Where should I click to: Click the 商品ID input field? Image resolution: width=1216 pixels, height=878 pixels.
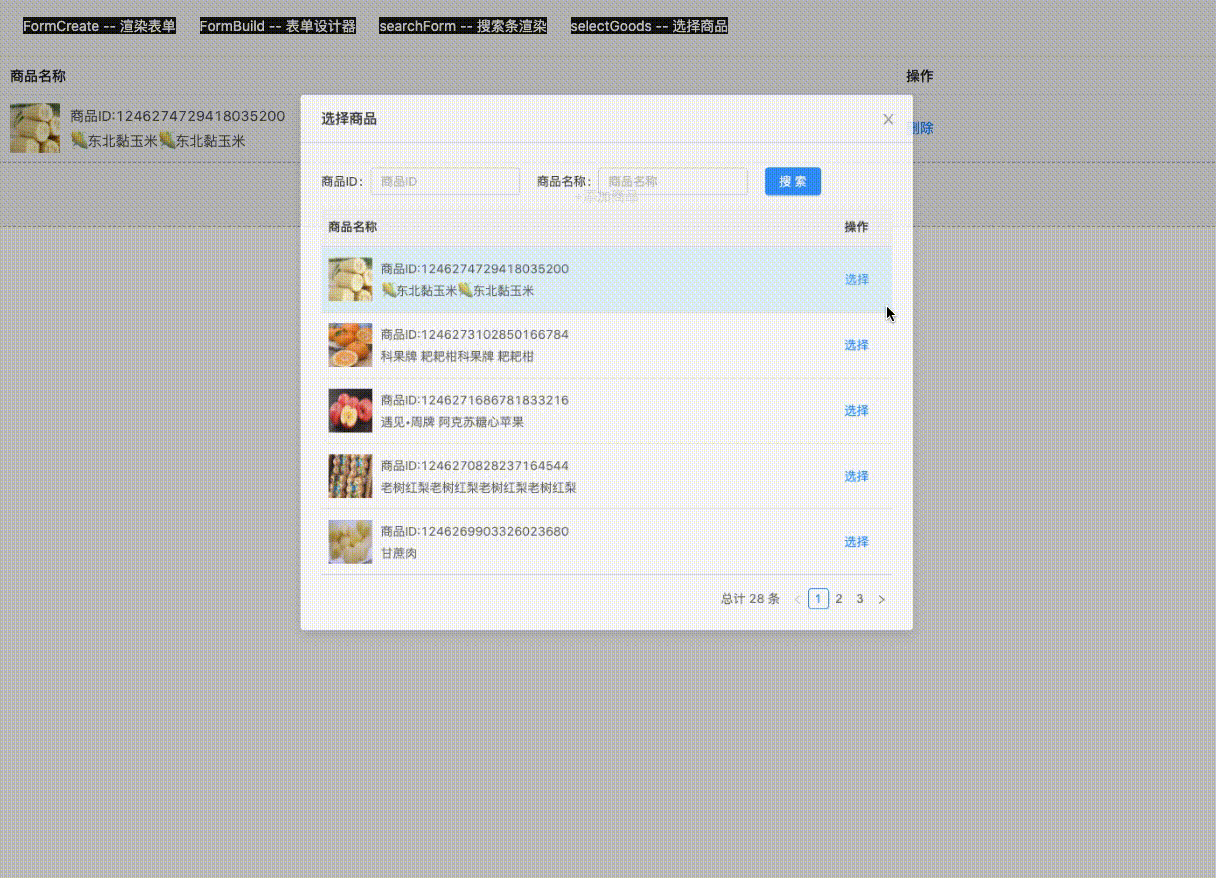(x=445, y=181)
